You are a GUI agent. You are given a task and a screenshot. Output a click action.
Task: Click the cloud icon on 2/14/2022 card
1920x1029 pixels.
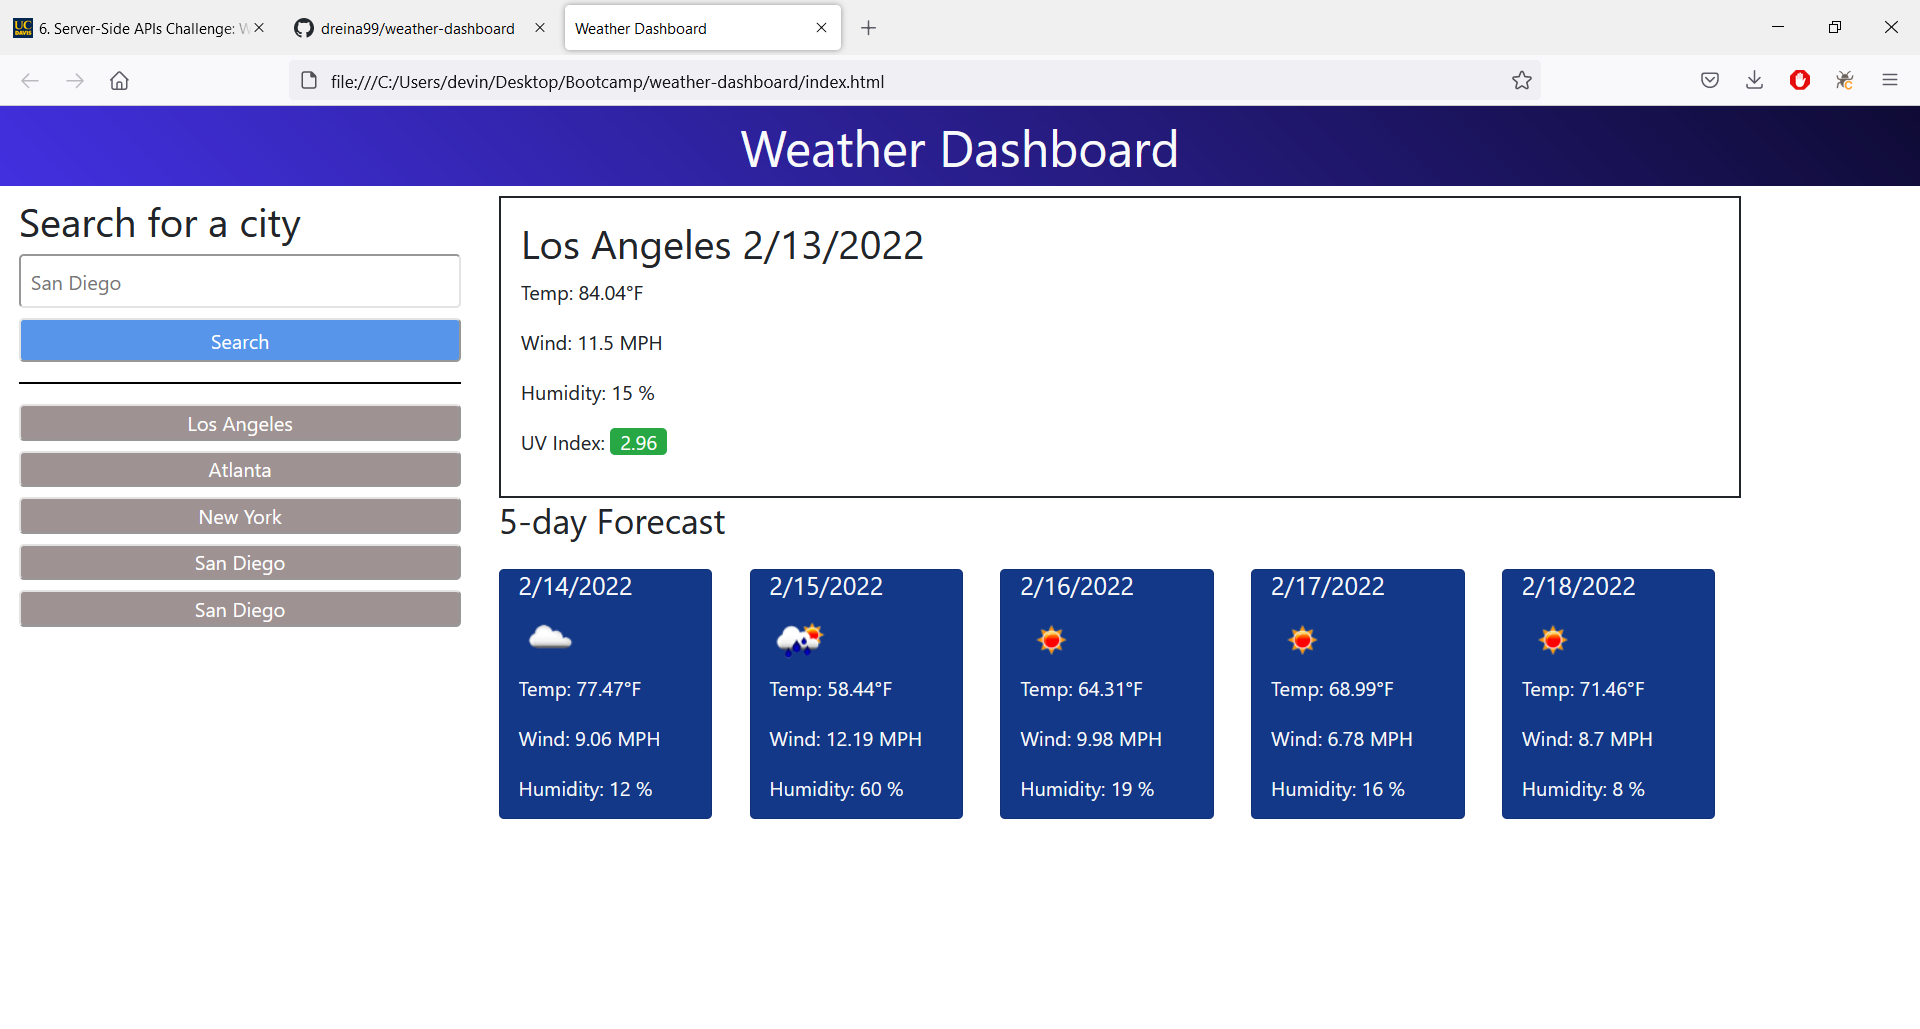pos(550,638)
